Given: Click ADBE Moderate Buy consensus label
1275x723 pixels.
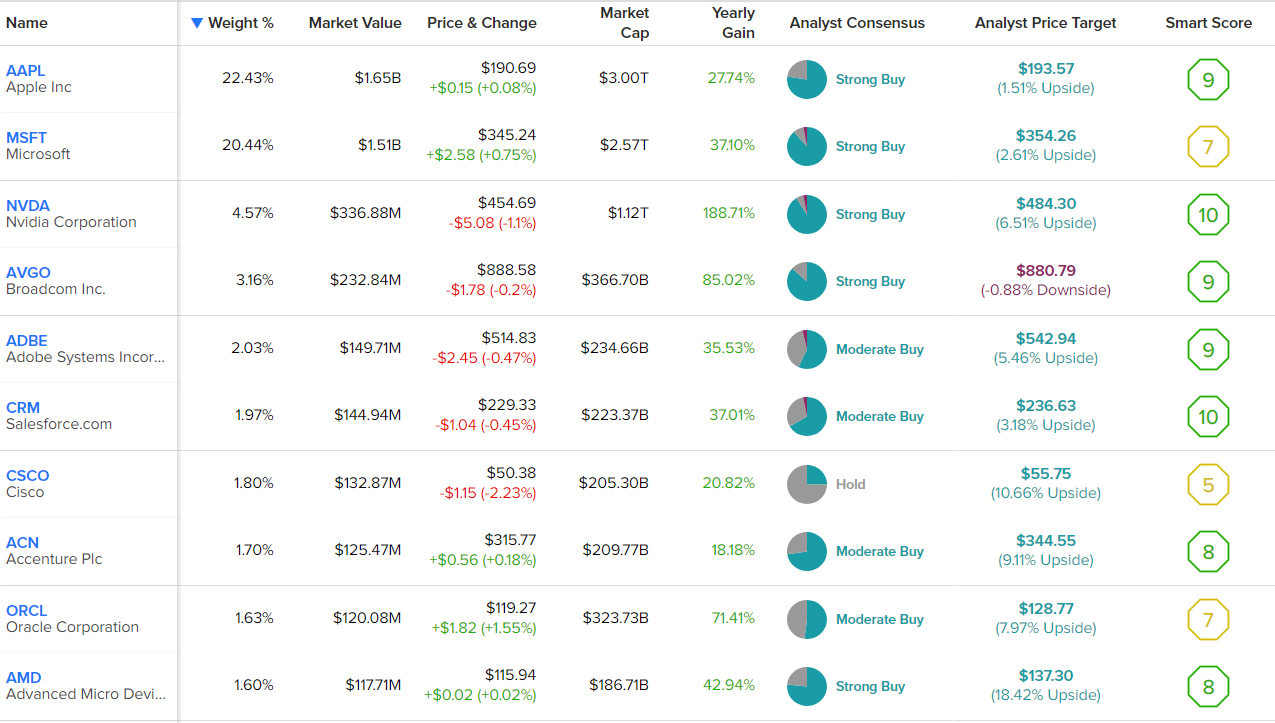Looking at the screenshot, I should click(880, 349).
